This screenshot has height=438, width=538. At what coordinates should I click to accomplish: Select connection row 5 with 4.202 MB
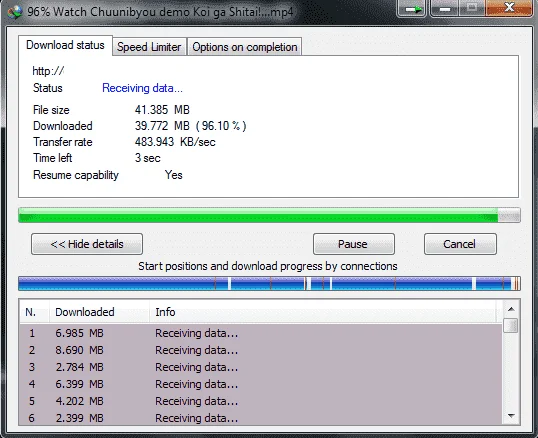pyautogui.click(x=261, y=401)
